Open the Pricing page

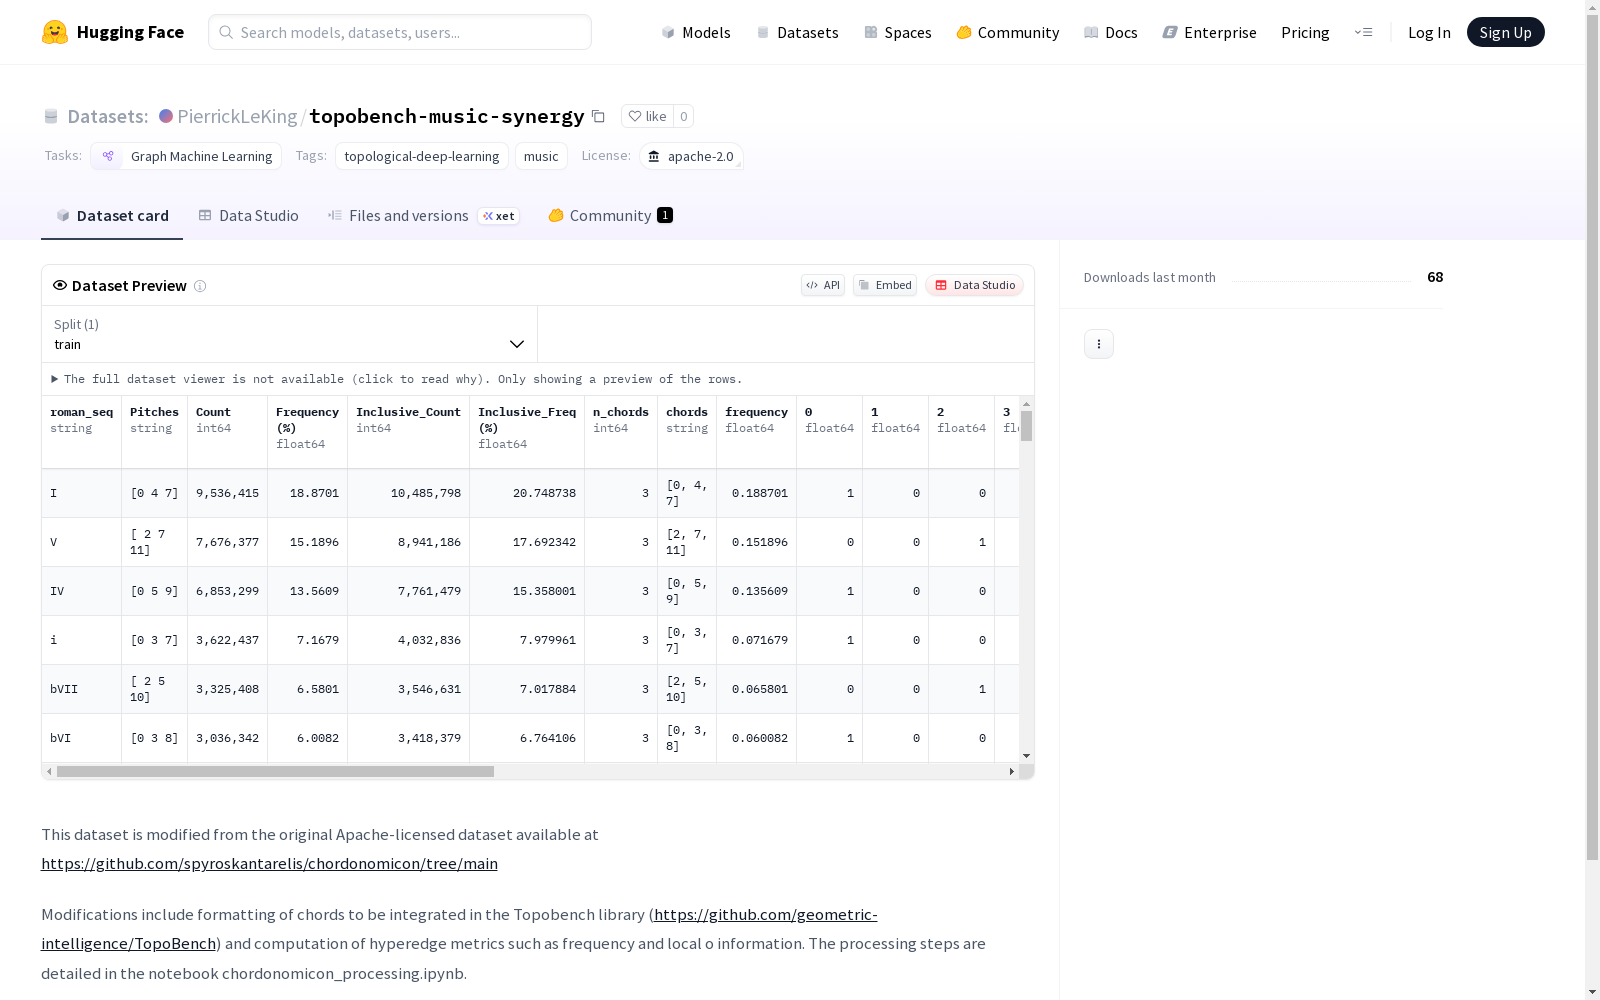coord(1305,32)
